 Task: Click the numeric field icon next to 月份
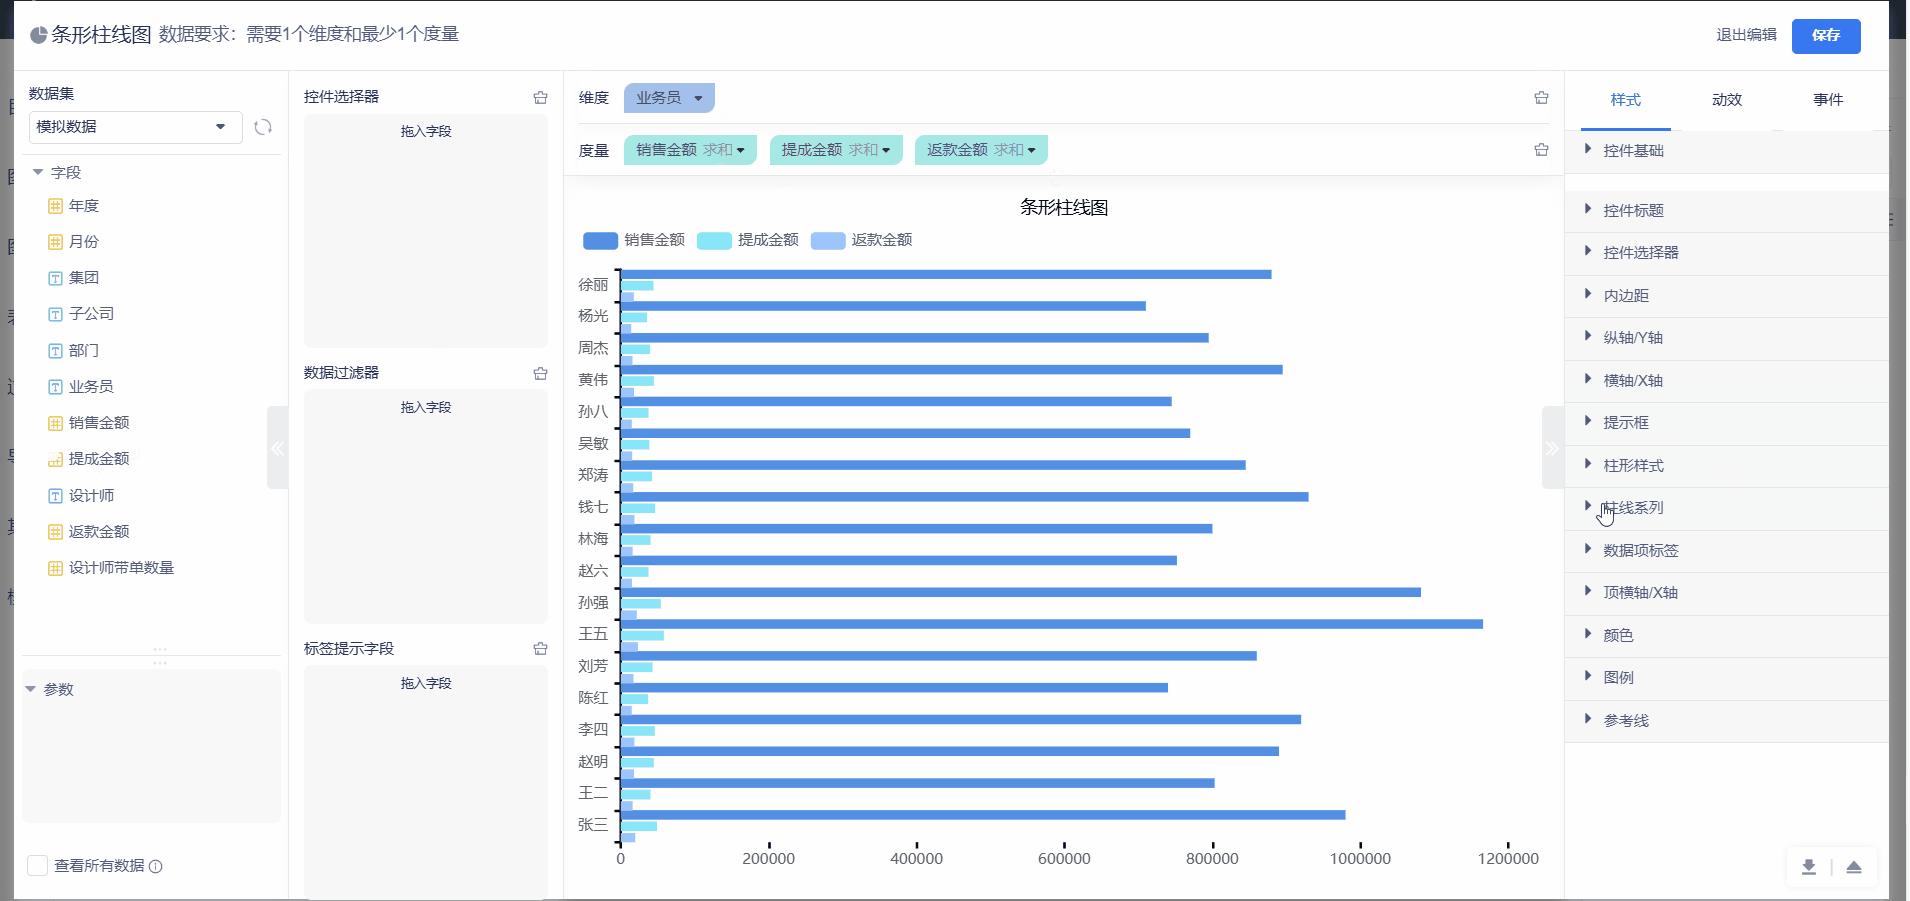tap(55, 242)
